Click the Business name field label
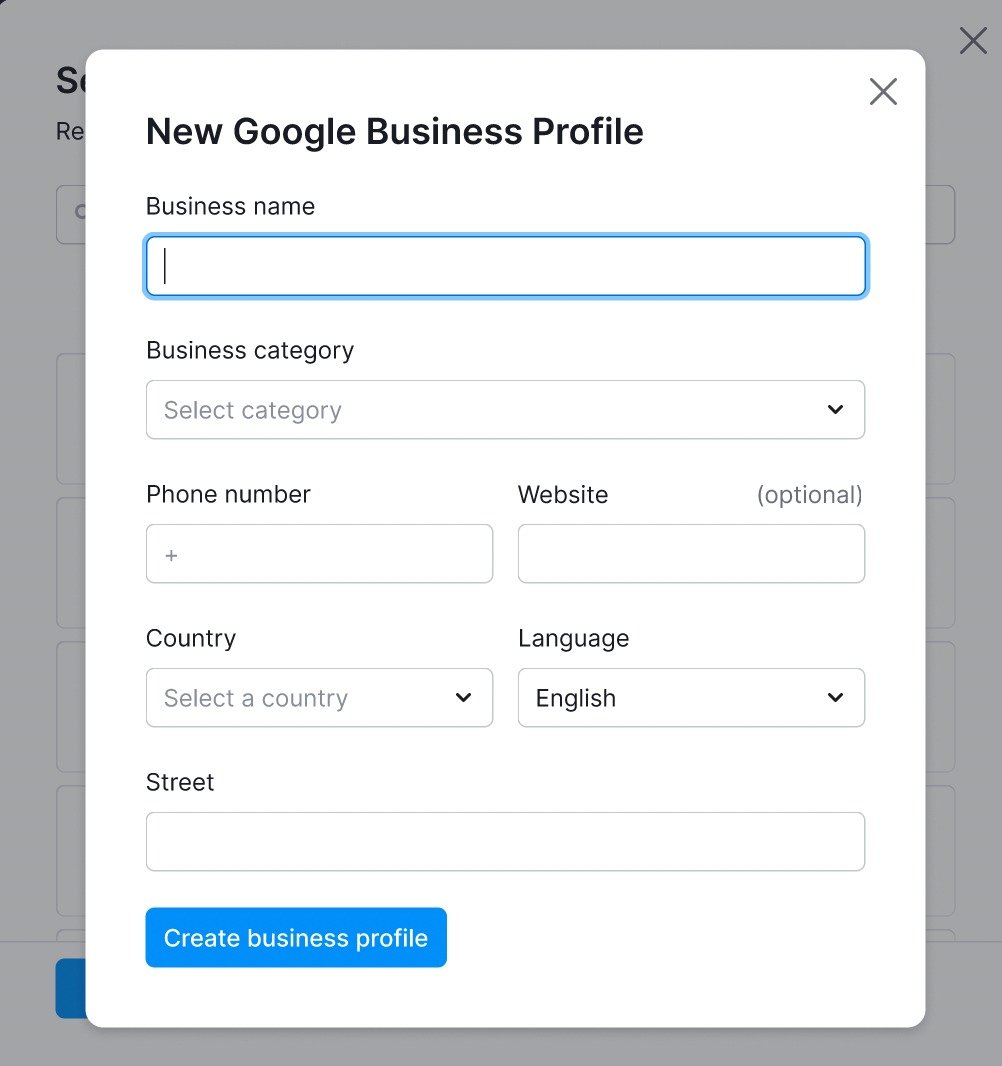Screen dimensions: 1002x1066 click(230, 206)
